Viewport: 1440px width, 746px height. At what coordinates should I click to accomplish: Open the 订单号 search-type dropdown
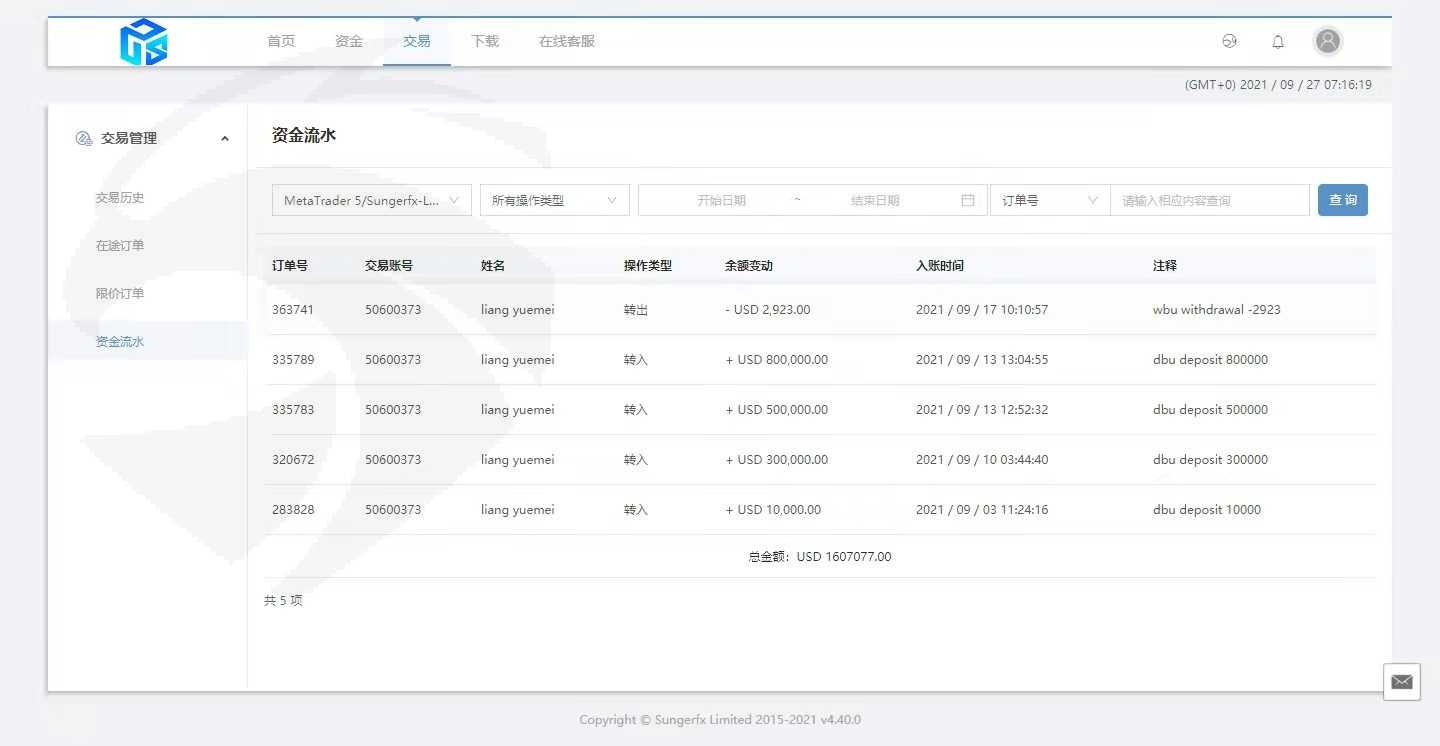click(x=1050, y=200)
